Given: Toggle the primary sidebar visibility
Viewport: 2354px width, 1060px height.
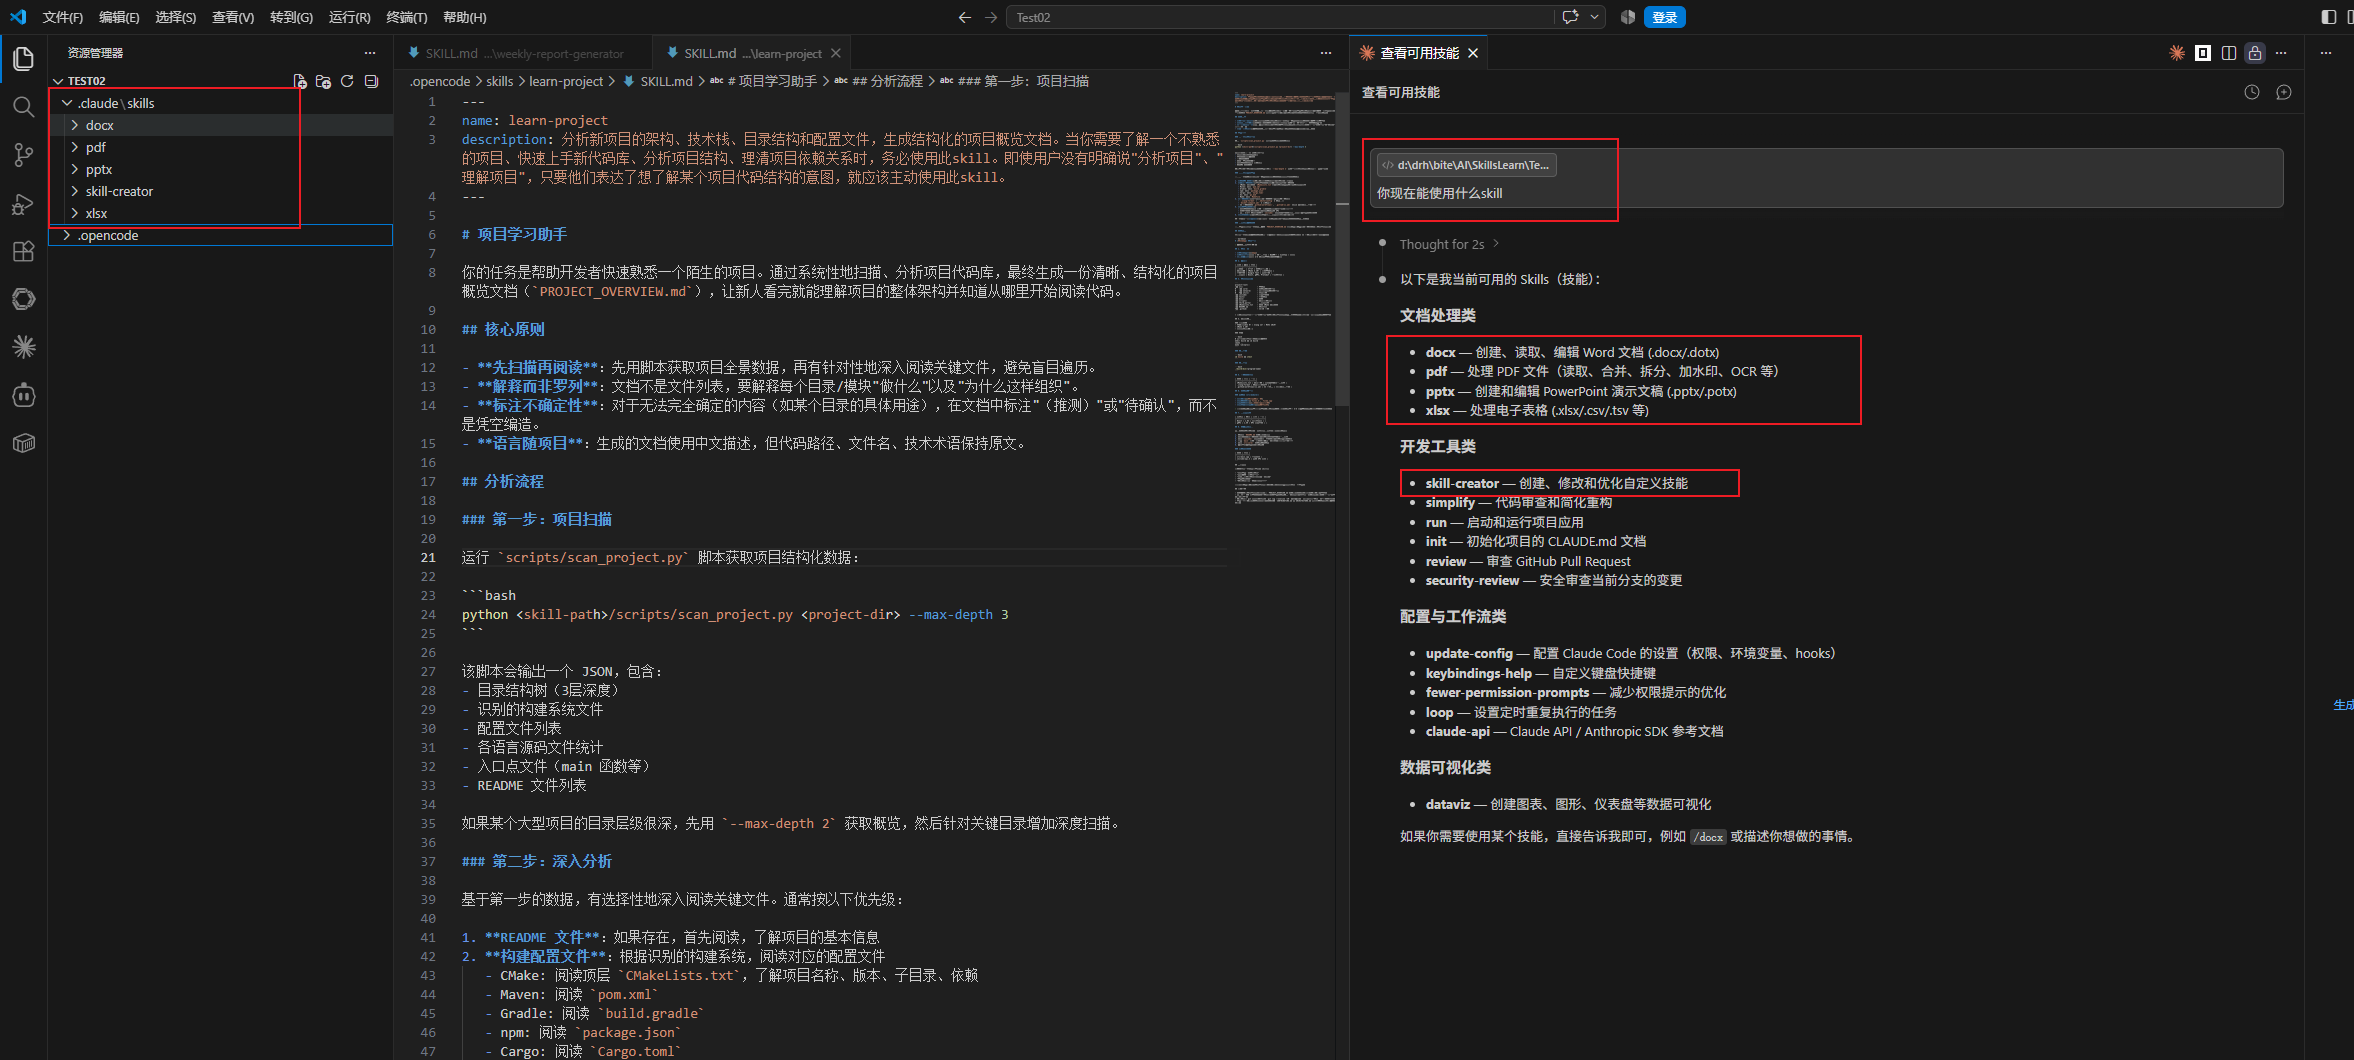Looking at the screenshot, I should point(2329,17).
